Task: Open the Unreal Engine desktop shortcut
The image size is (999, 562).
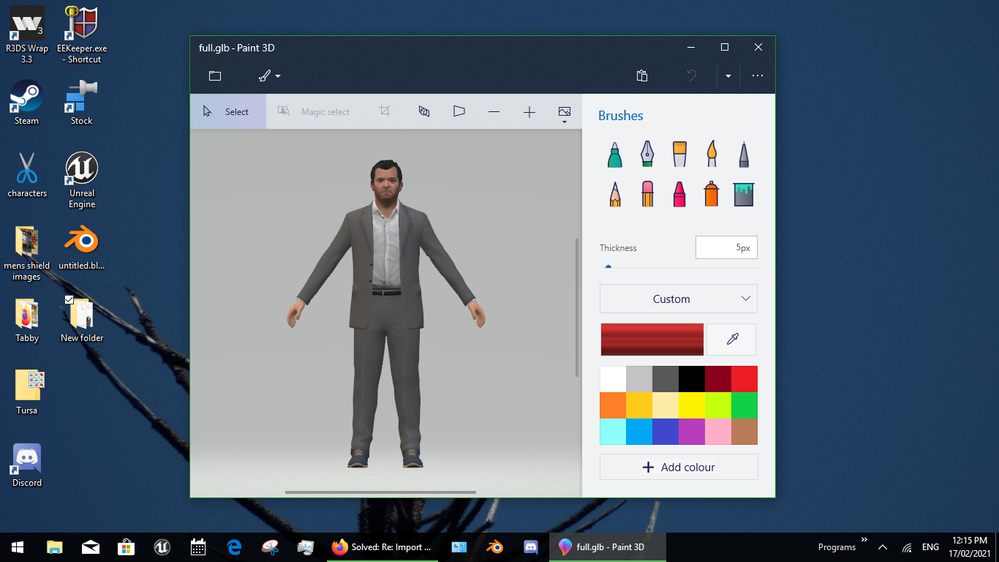Action: click(x=82, y=180)
